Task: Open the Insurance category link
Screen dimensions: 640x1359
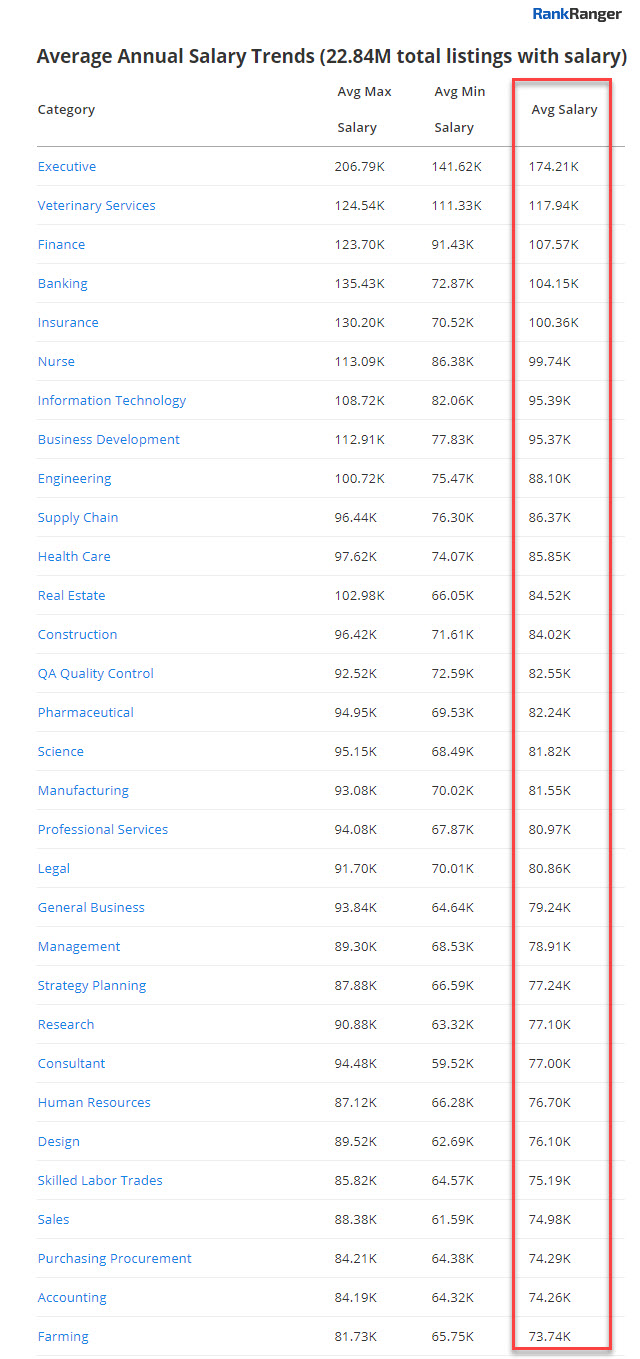Action: click(x=68, y=323)
